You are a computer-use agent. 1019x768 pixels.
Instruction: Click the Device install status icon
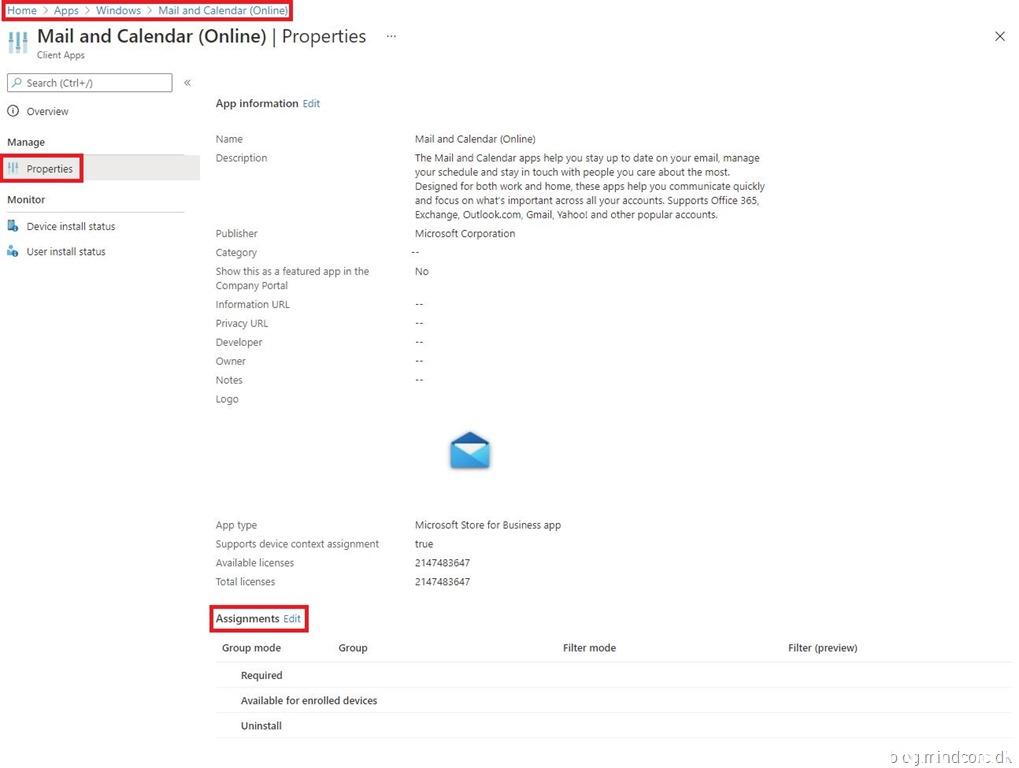[13, 226]
